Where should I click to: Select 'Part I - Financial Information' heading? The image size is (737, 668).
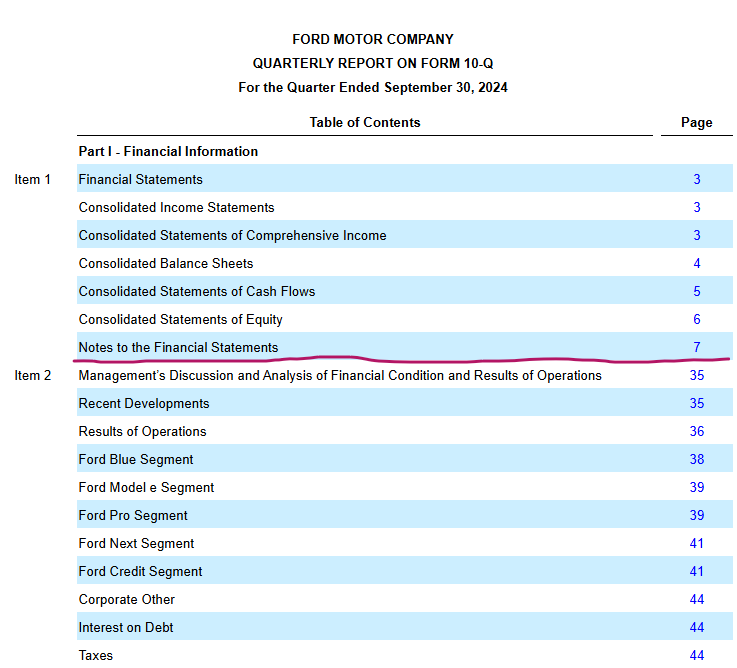tap(168, 151)
